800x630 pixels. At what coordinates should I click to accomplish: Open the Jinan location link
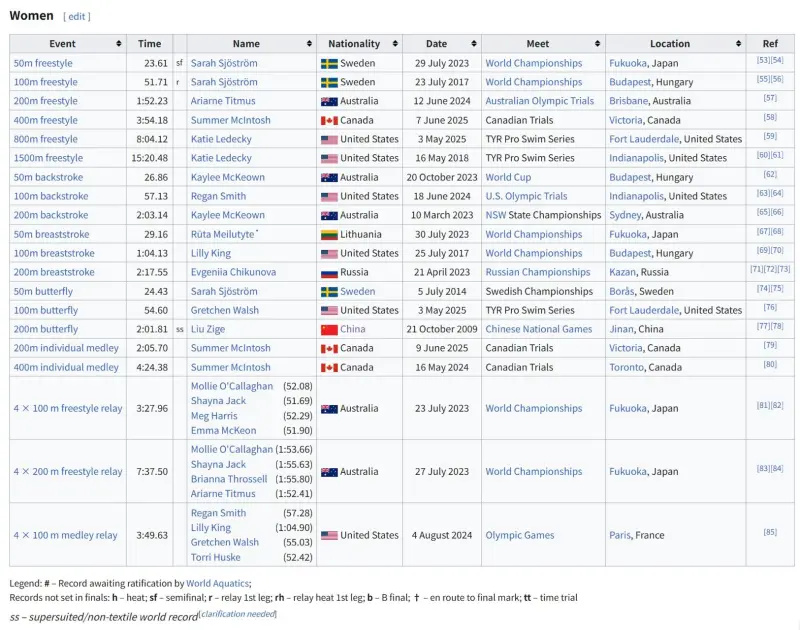(x=621, y=330)
